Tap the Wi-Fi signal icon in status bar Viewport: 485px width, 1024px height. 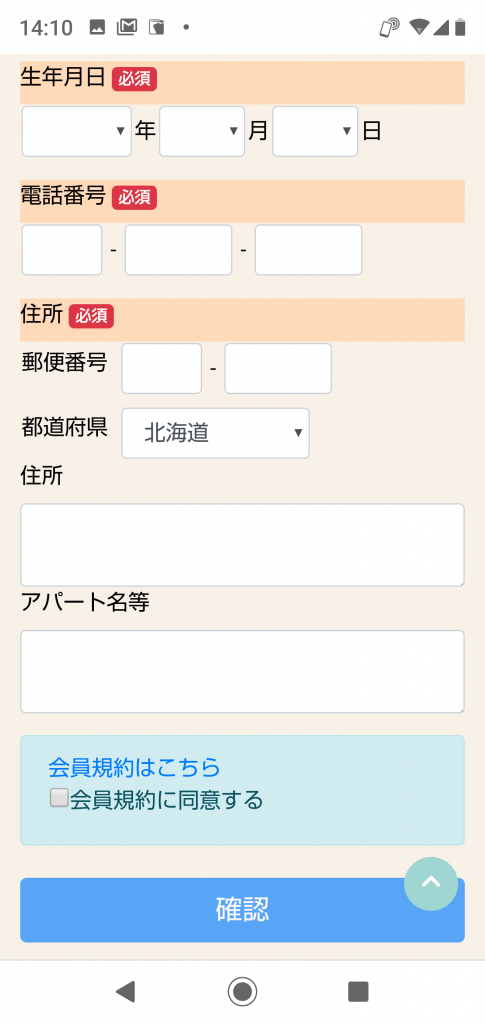419,27
